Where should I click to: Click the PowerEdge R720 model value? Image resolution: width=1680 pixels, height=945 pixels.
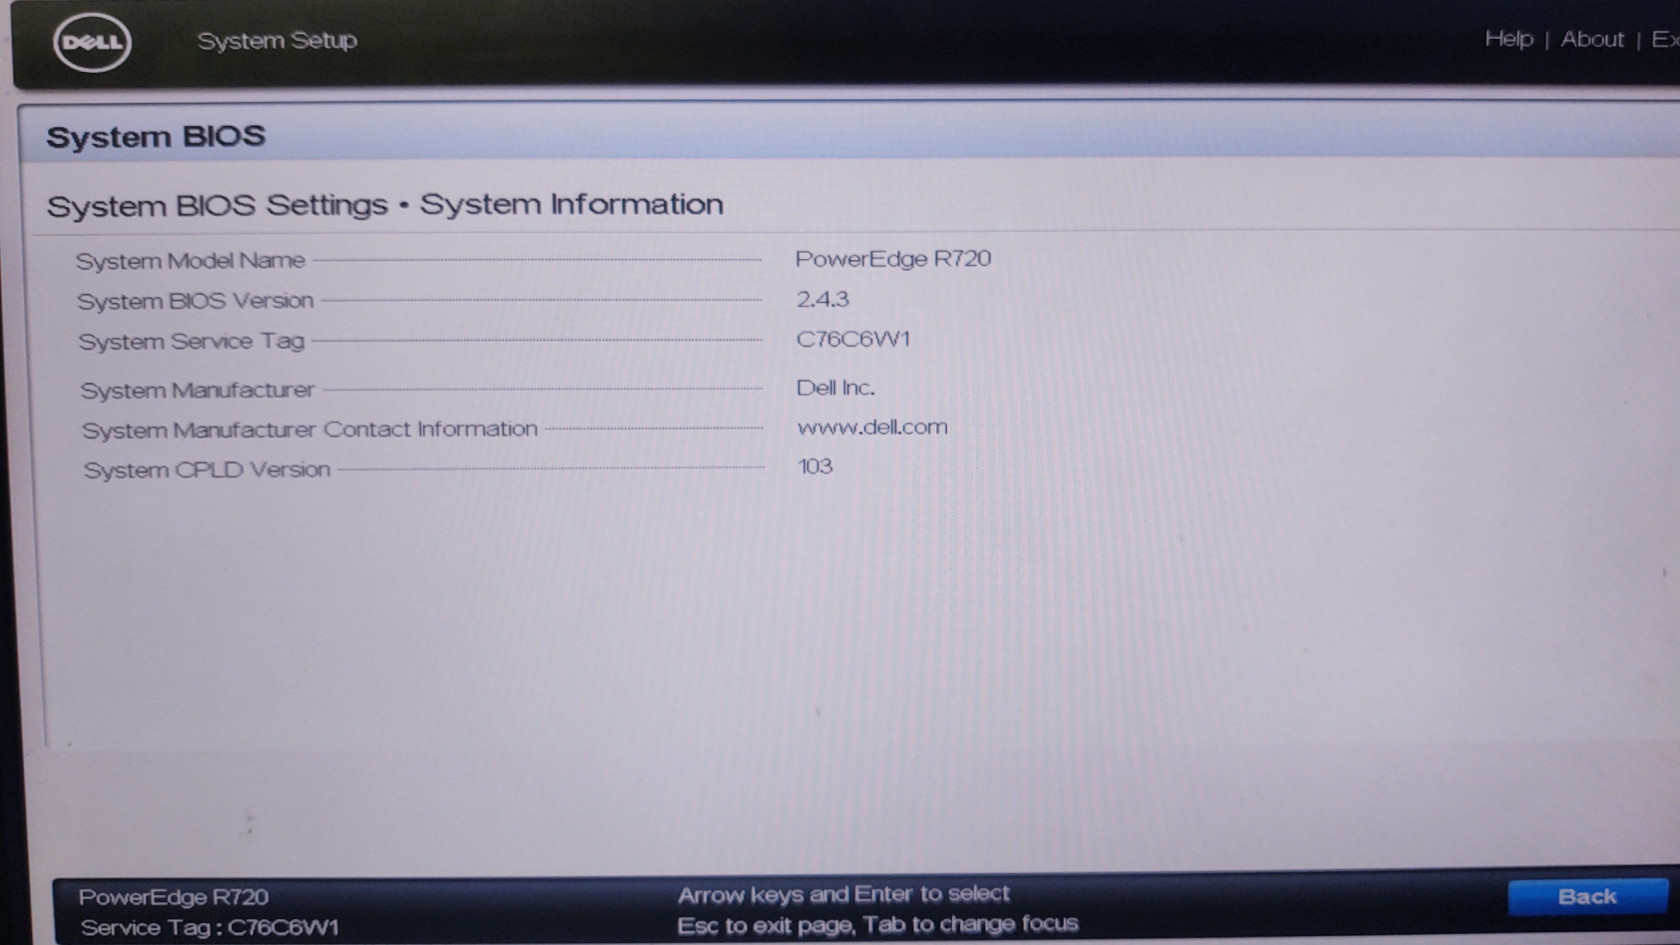(892, 259)
